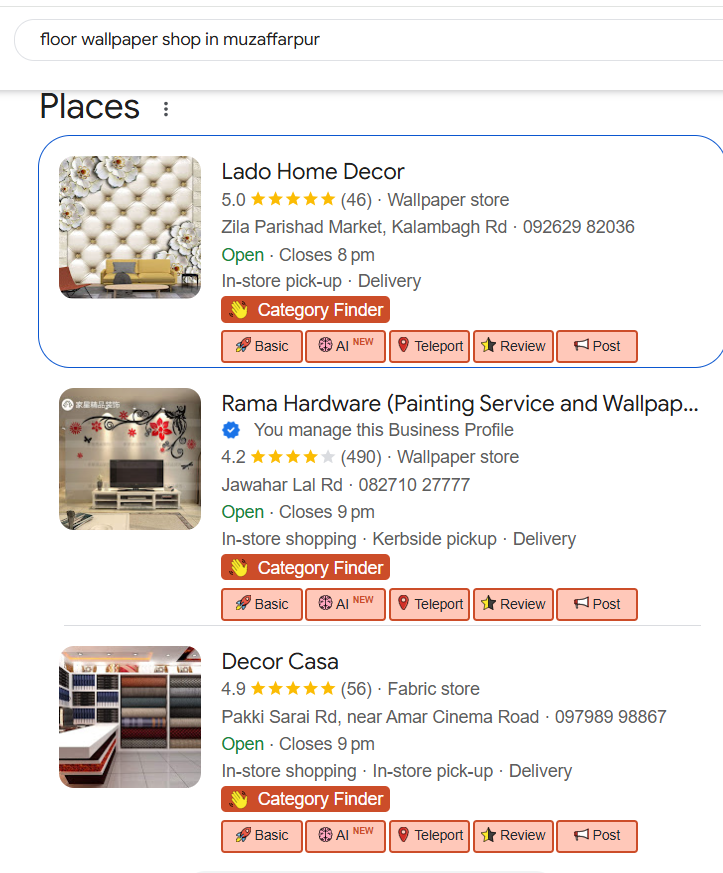Open the Lado Home Decor thumbnail image
This screenshot has height=873, width=723.
130,227
